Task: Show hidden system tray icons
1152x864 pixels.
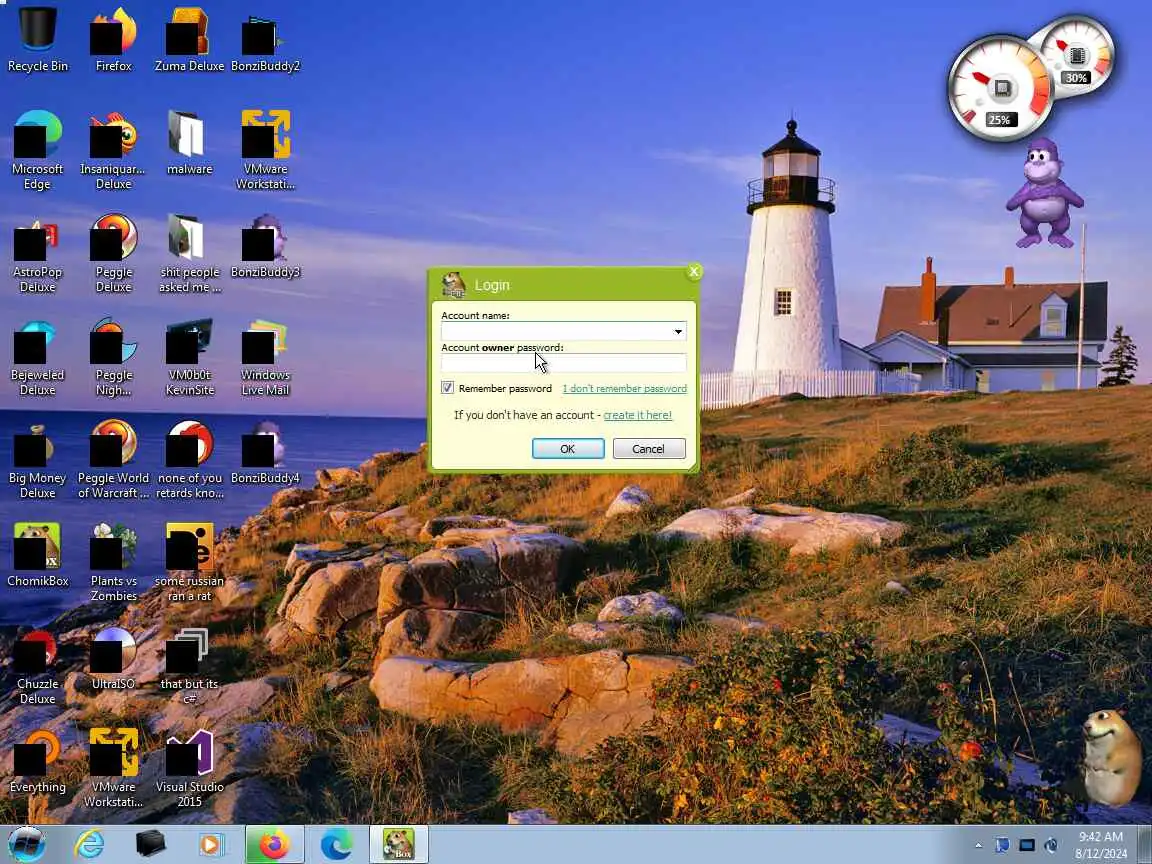Action: point(978,846)
